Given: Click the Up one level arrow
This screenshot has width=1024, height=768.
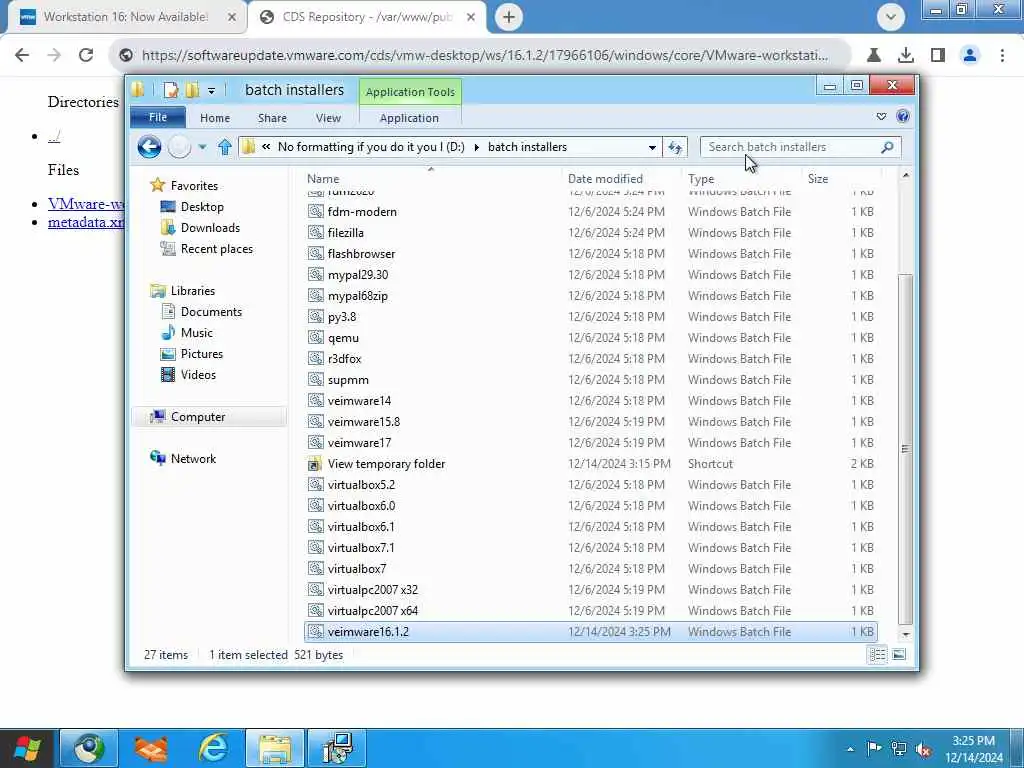Looking at the screenshot, I should (225, 147).
